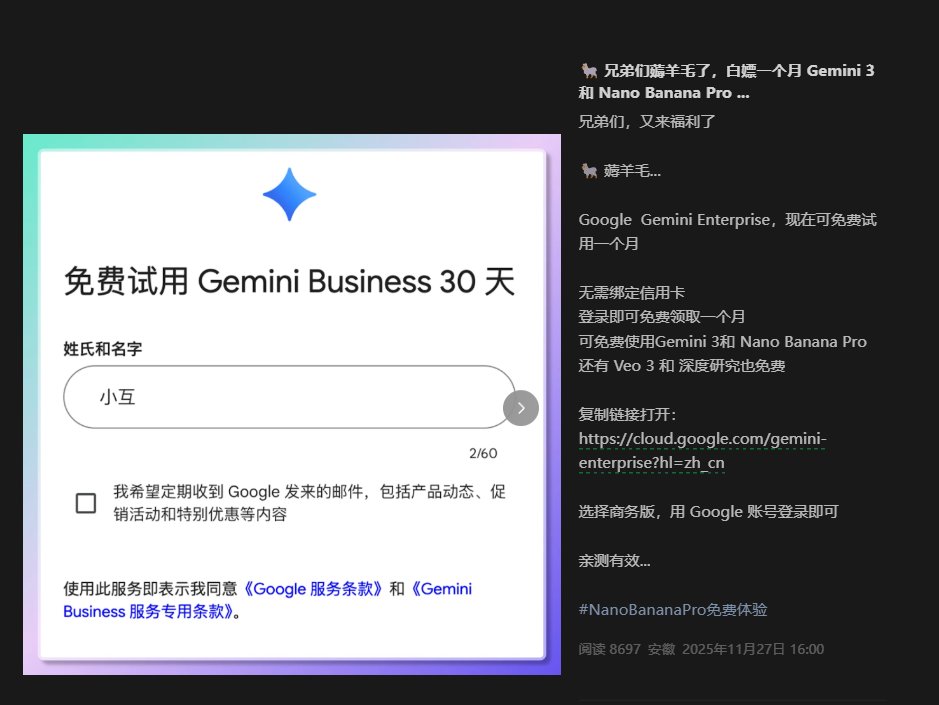Screen dimensions: 939x705
Task: Click the blue Gemini sparkle logo
Action: (x=289, y=195)
